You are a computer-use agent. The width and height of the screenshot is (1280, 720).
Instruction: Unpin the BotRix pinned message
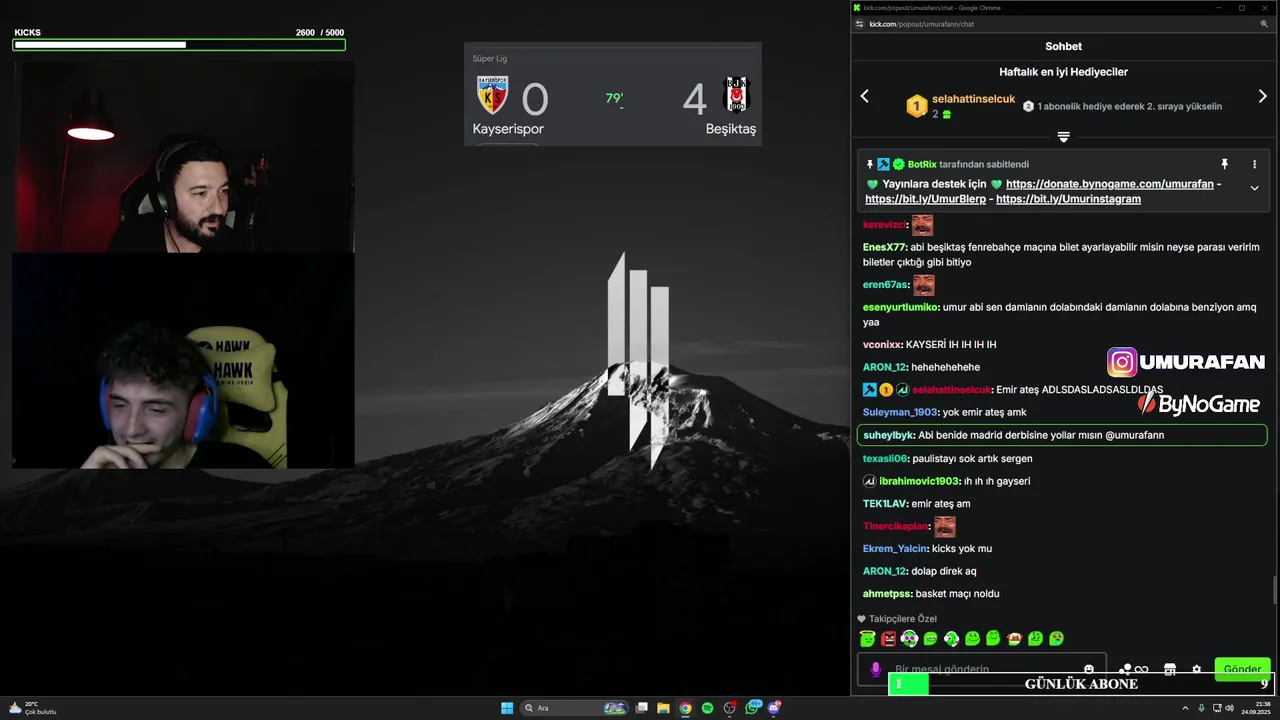point(1224,164)
